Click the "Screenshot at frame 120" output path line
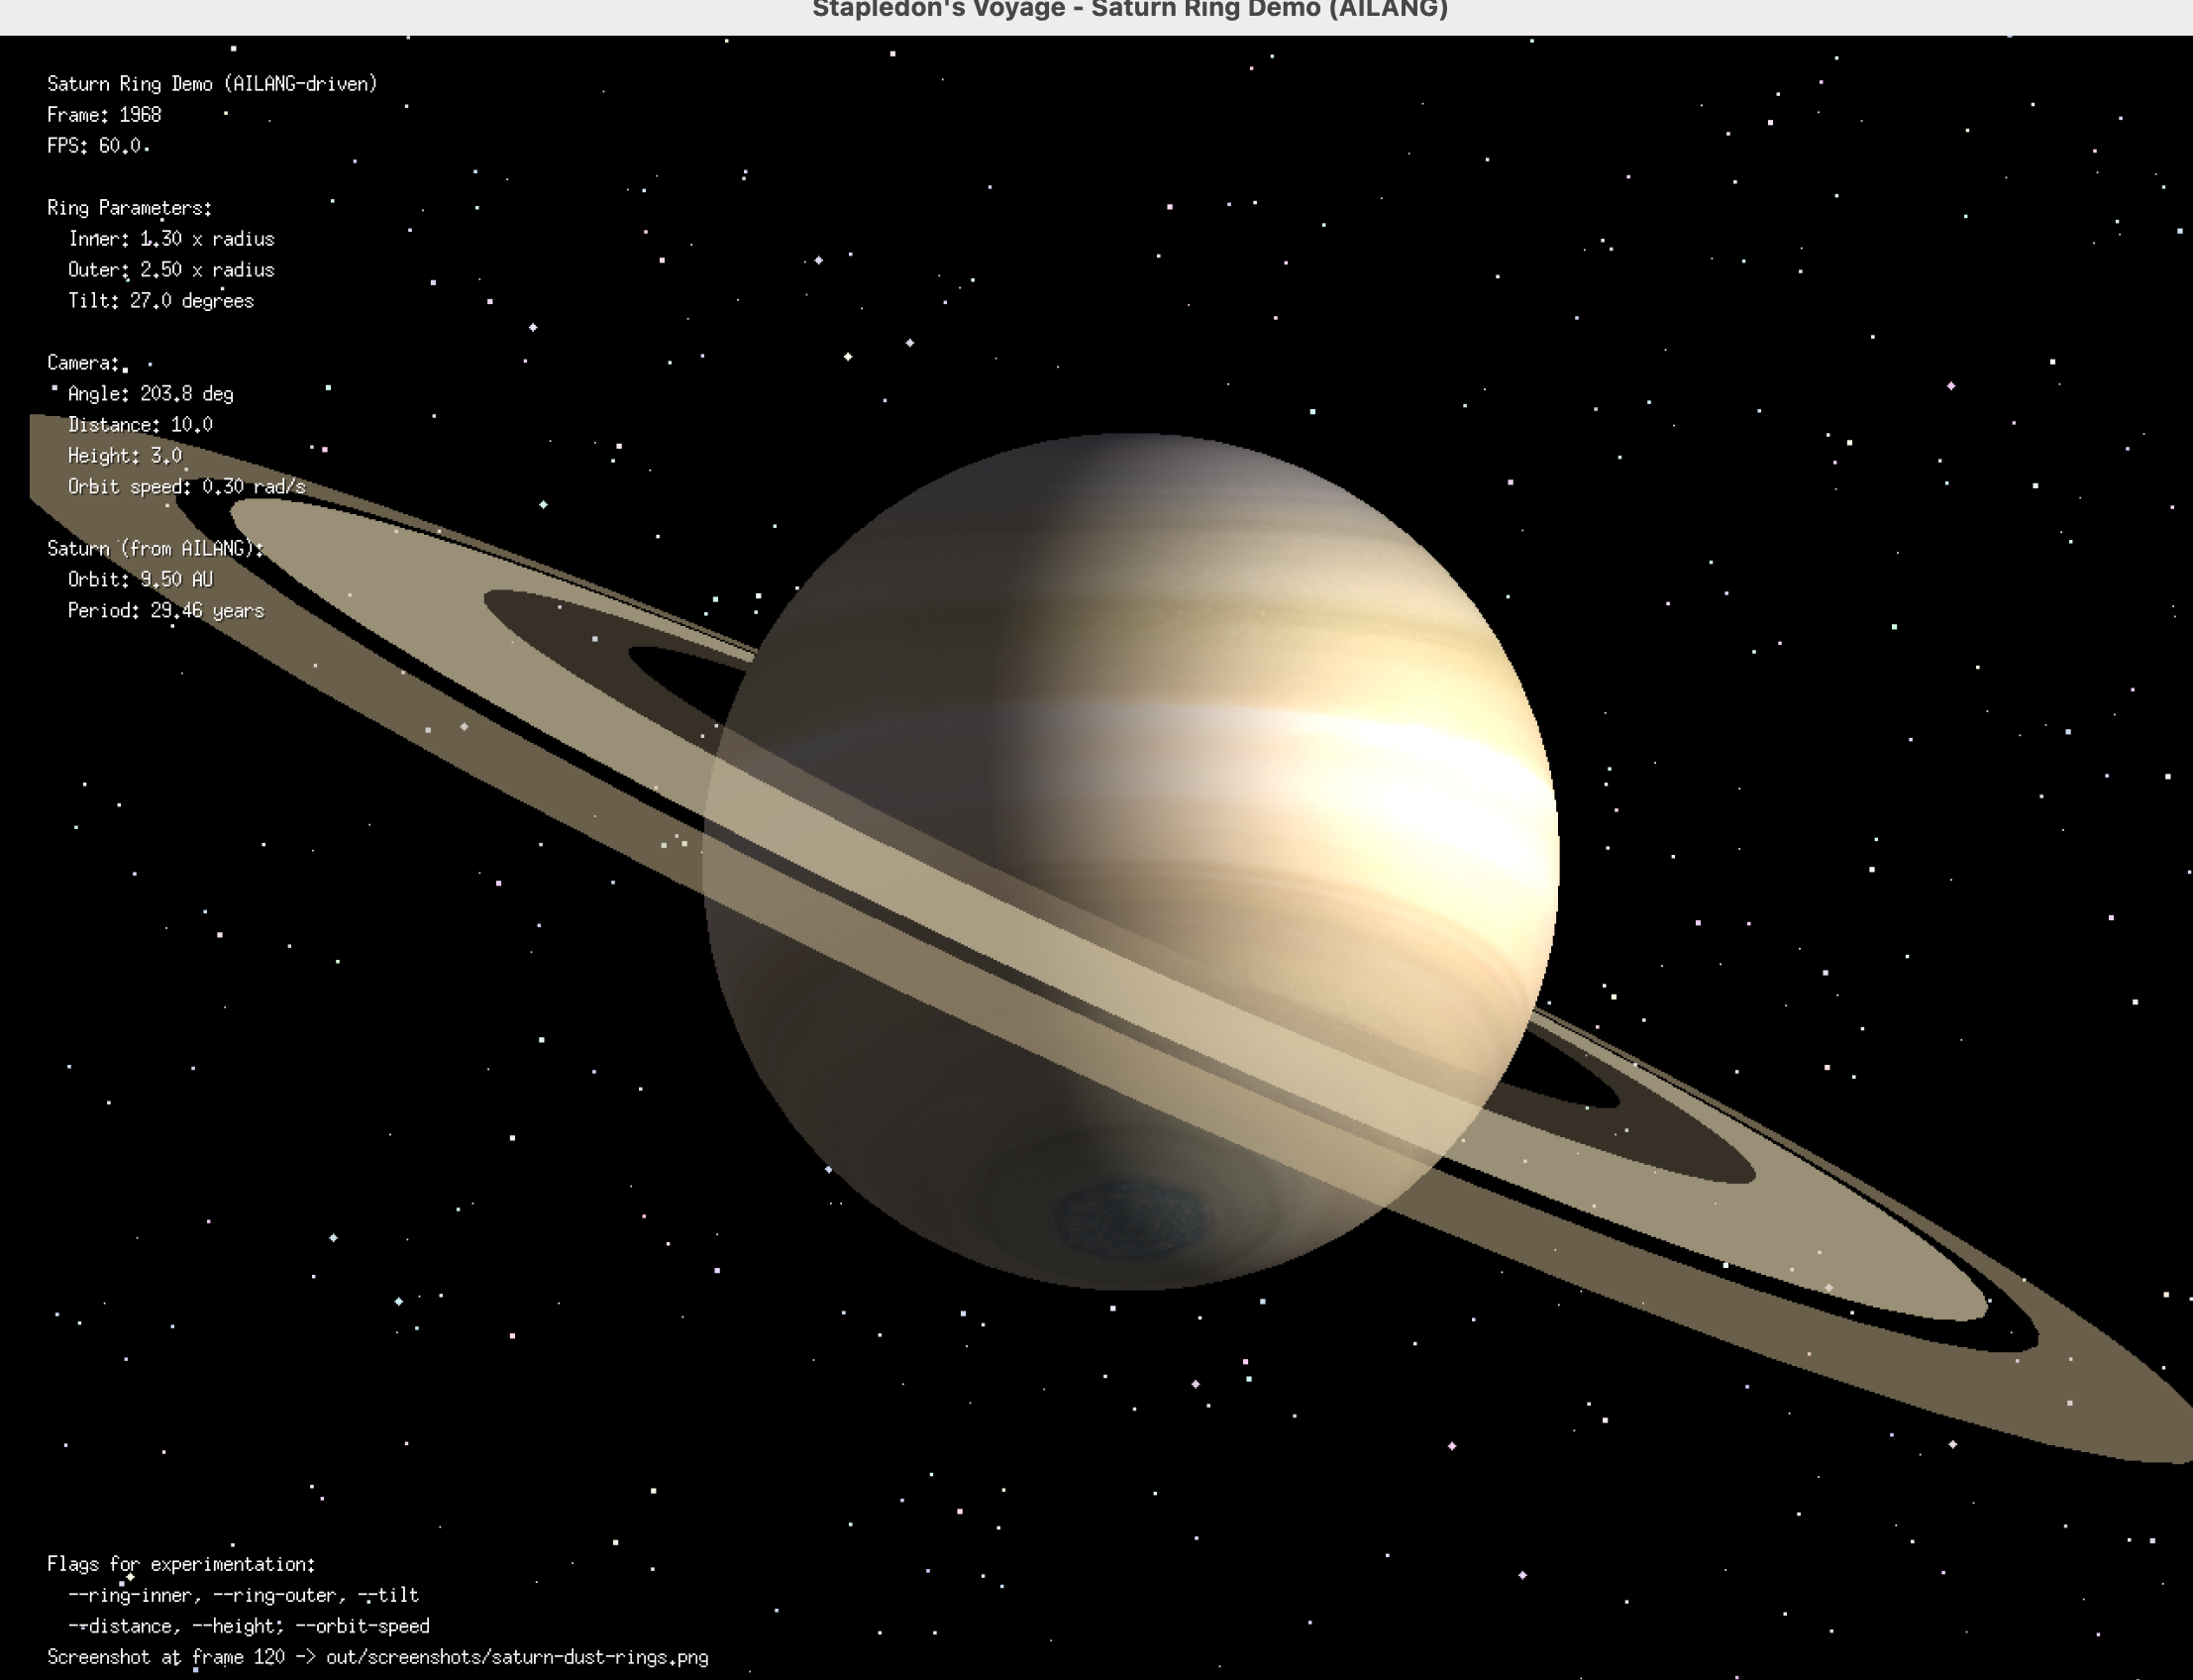The width and height of the screenshot is (2193, 1680). point(378,1657)
